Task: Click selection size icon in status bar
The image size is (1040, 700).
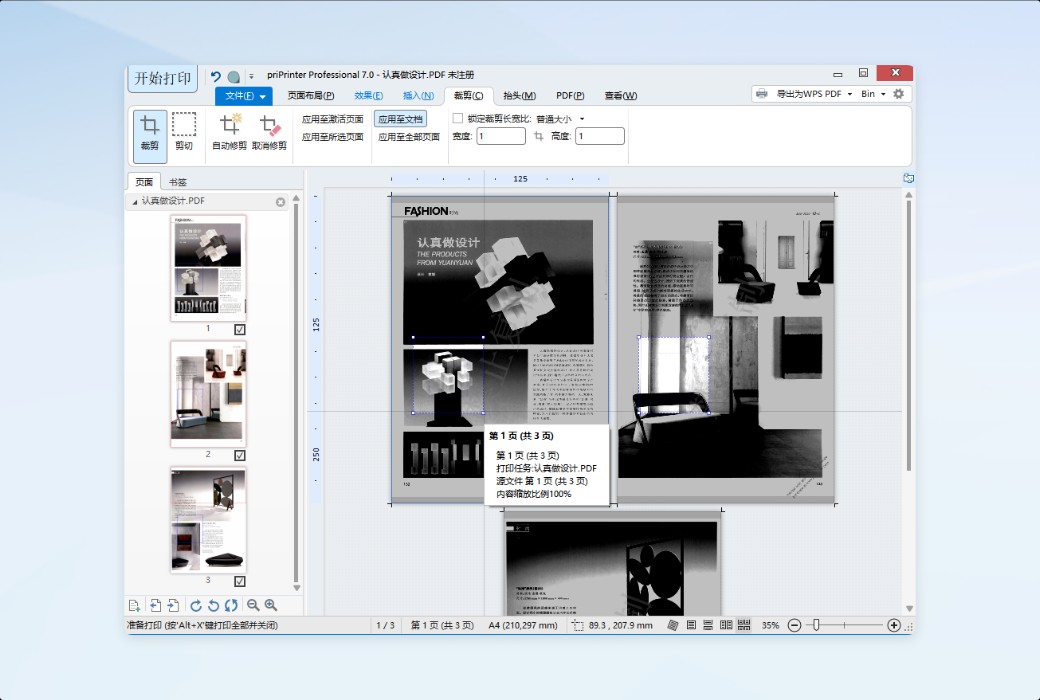Action: coord(578,626)
